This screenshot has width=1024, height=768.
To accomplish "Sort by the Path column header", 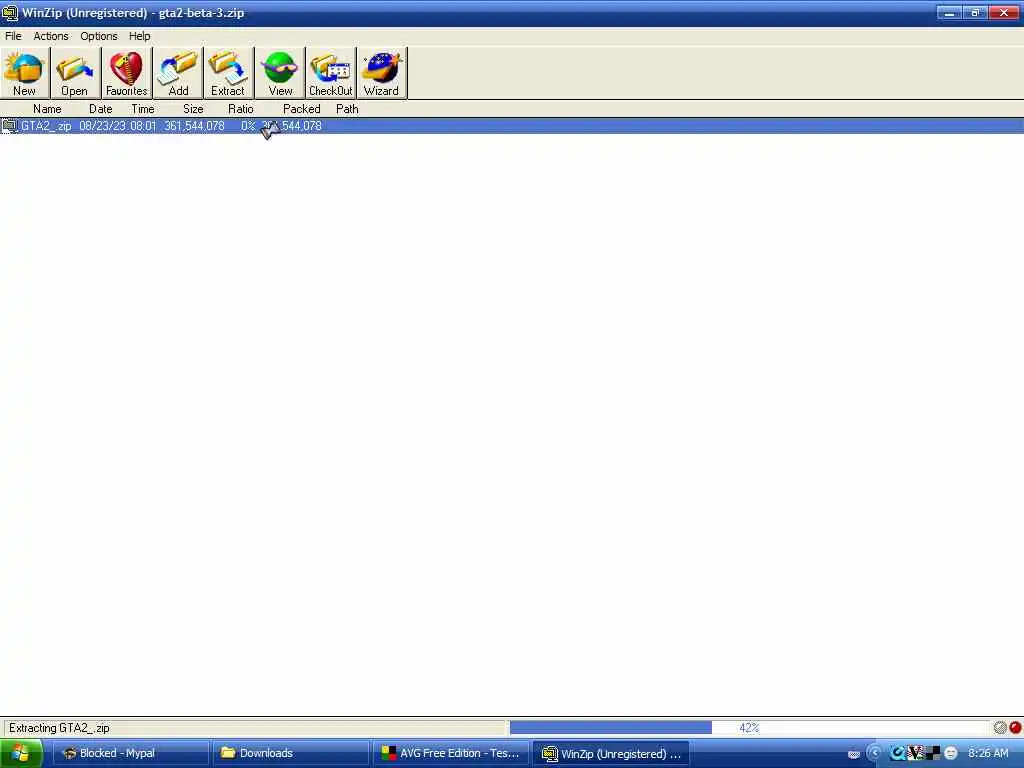I will [347, 109].
